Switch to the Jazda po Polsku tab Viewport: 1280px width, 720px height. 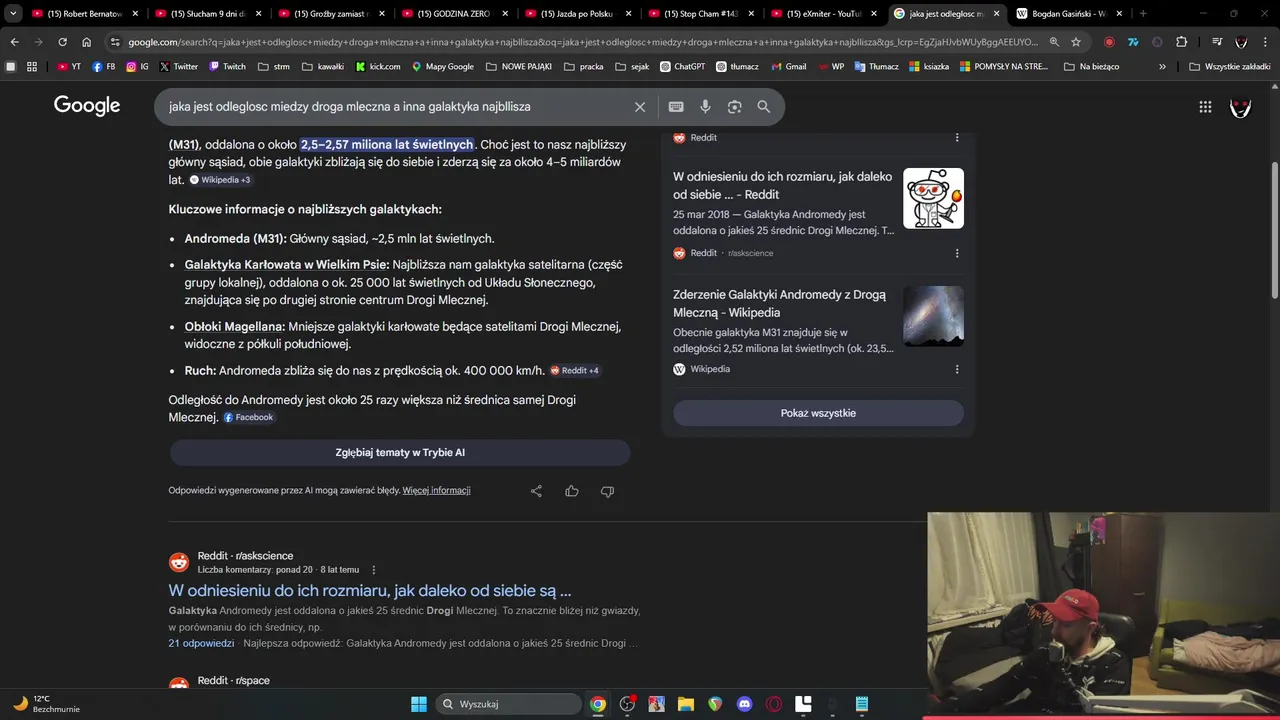coord(576,14)
